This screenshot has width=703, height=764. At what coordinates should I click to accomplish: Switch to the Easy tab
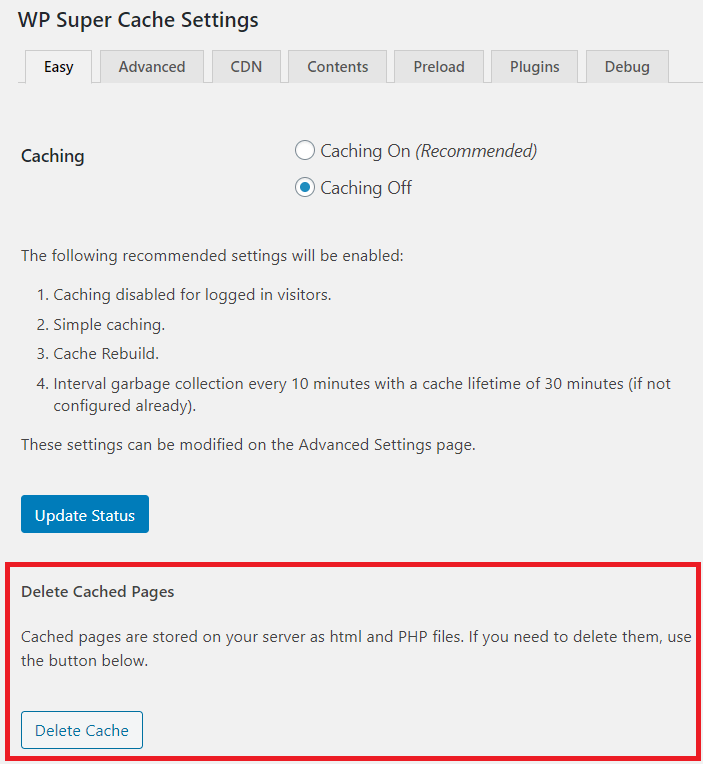click(58, 67)
